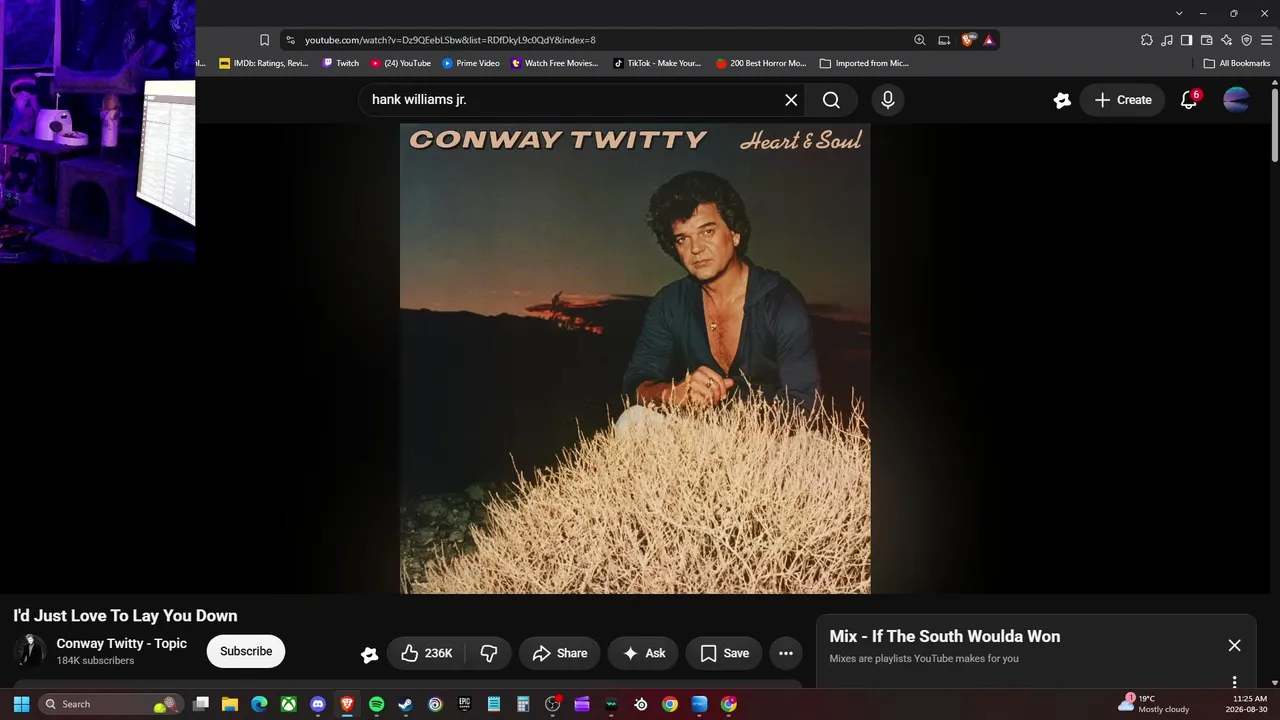The height and width of the screenshot is (720, 1280).
Task: Click the Windows taskbar Search box
Action: pos(110,704)
